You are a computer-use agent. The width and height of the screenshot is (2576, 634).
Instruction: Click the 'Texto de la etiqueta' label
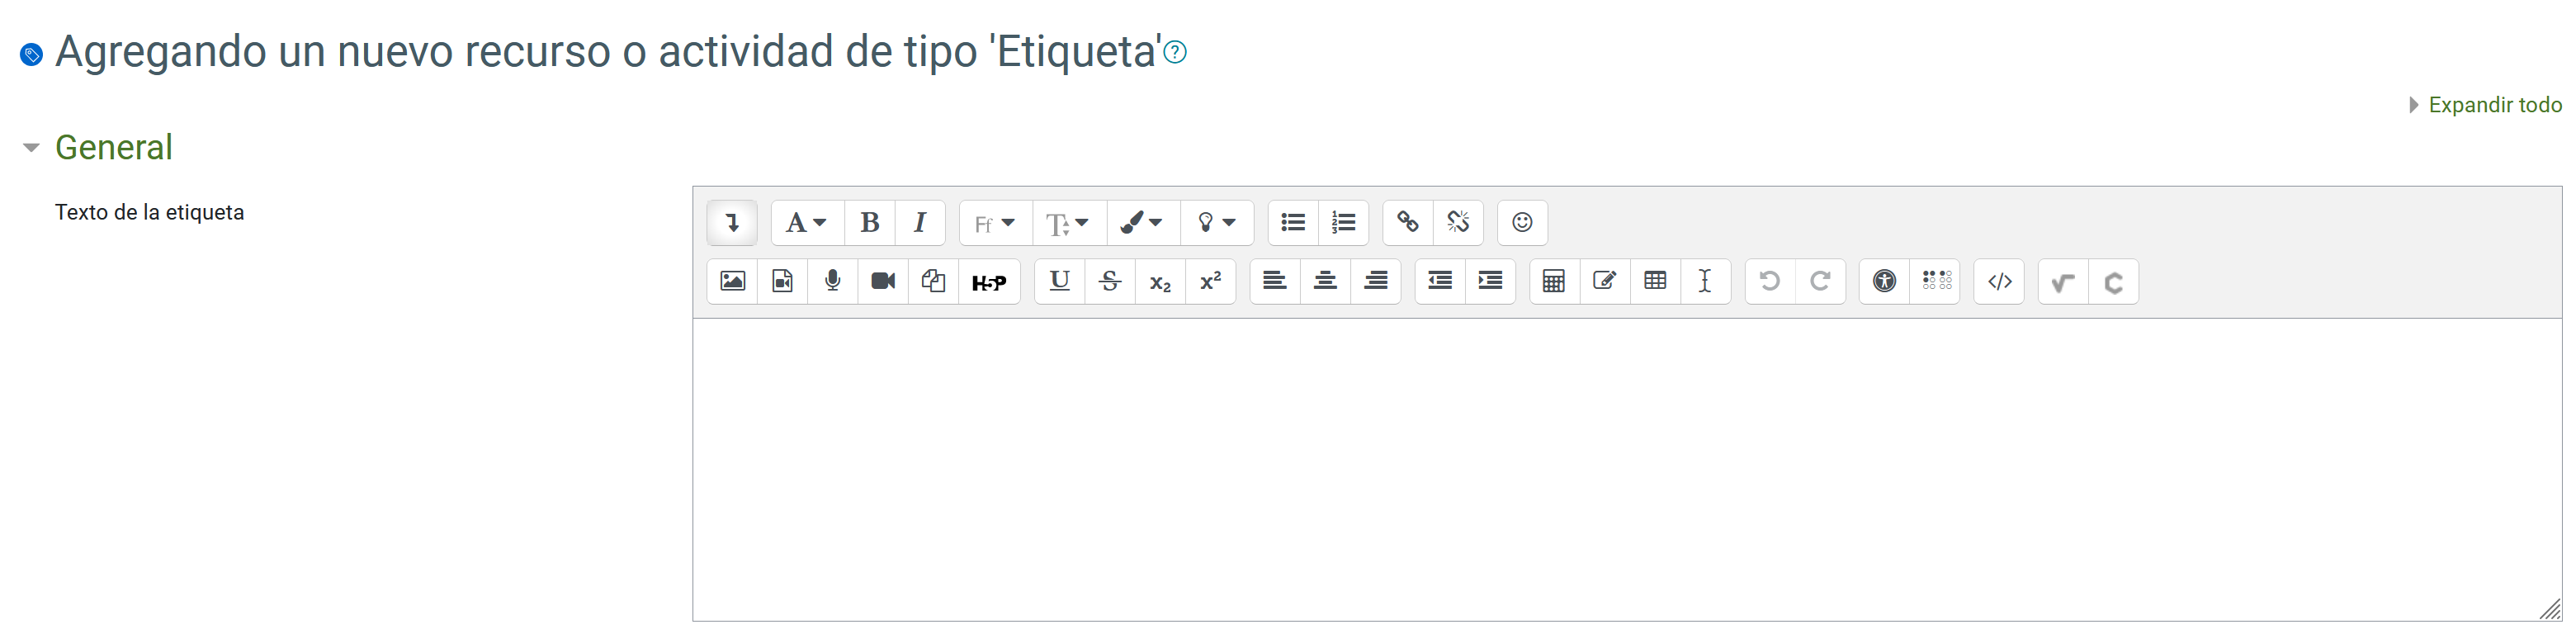(149, 212)
